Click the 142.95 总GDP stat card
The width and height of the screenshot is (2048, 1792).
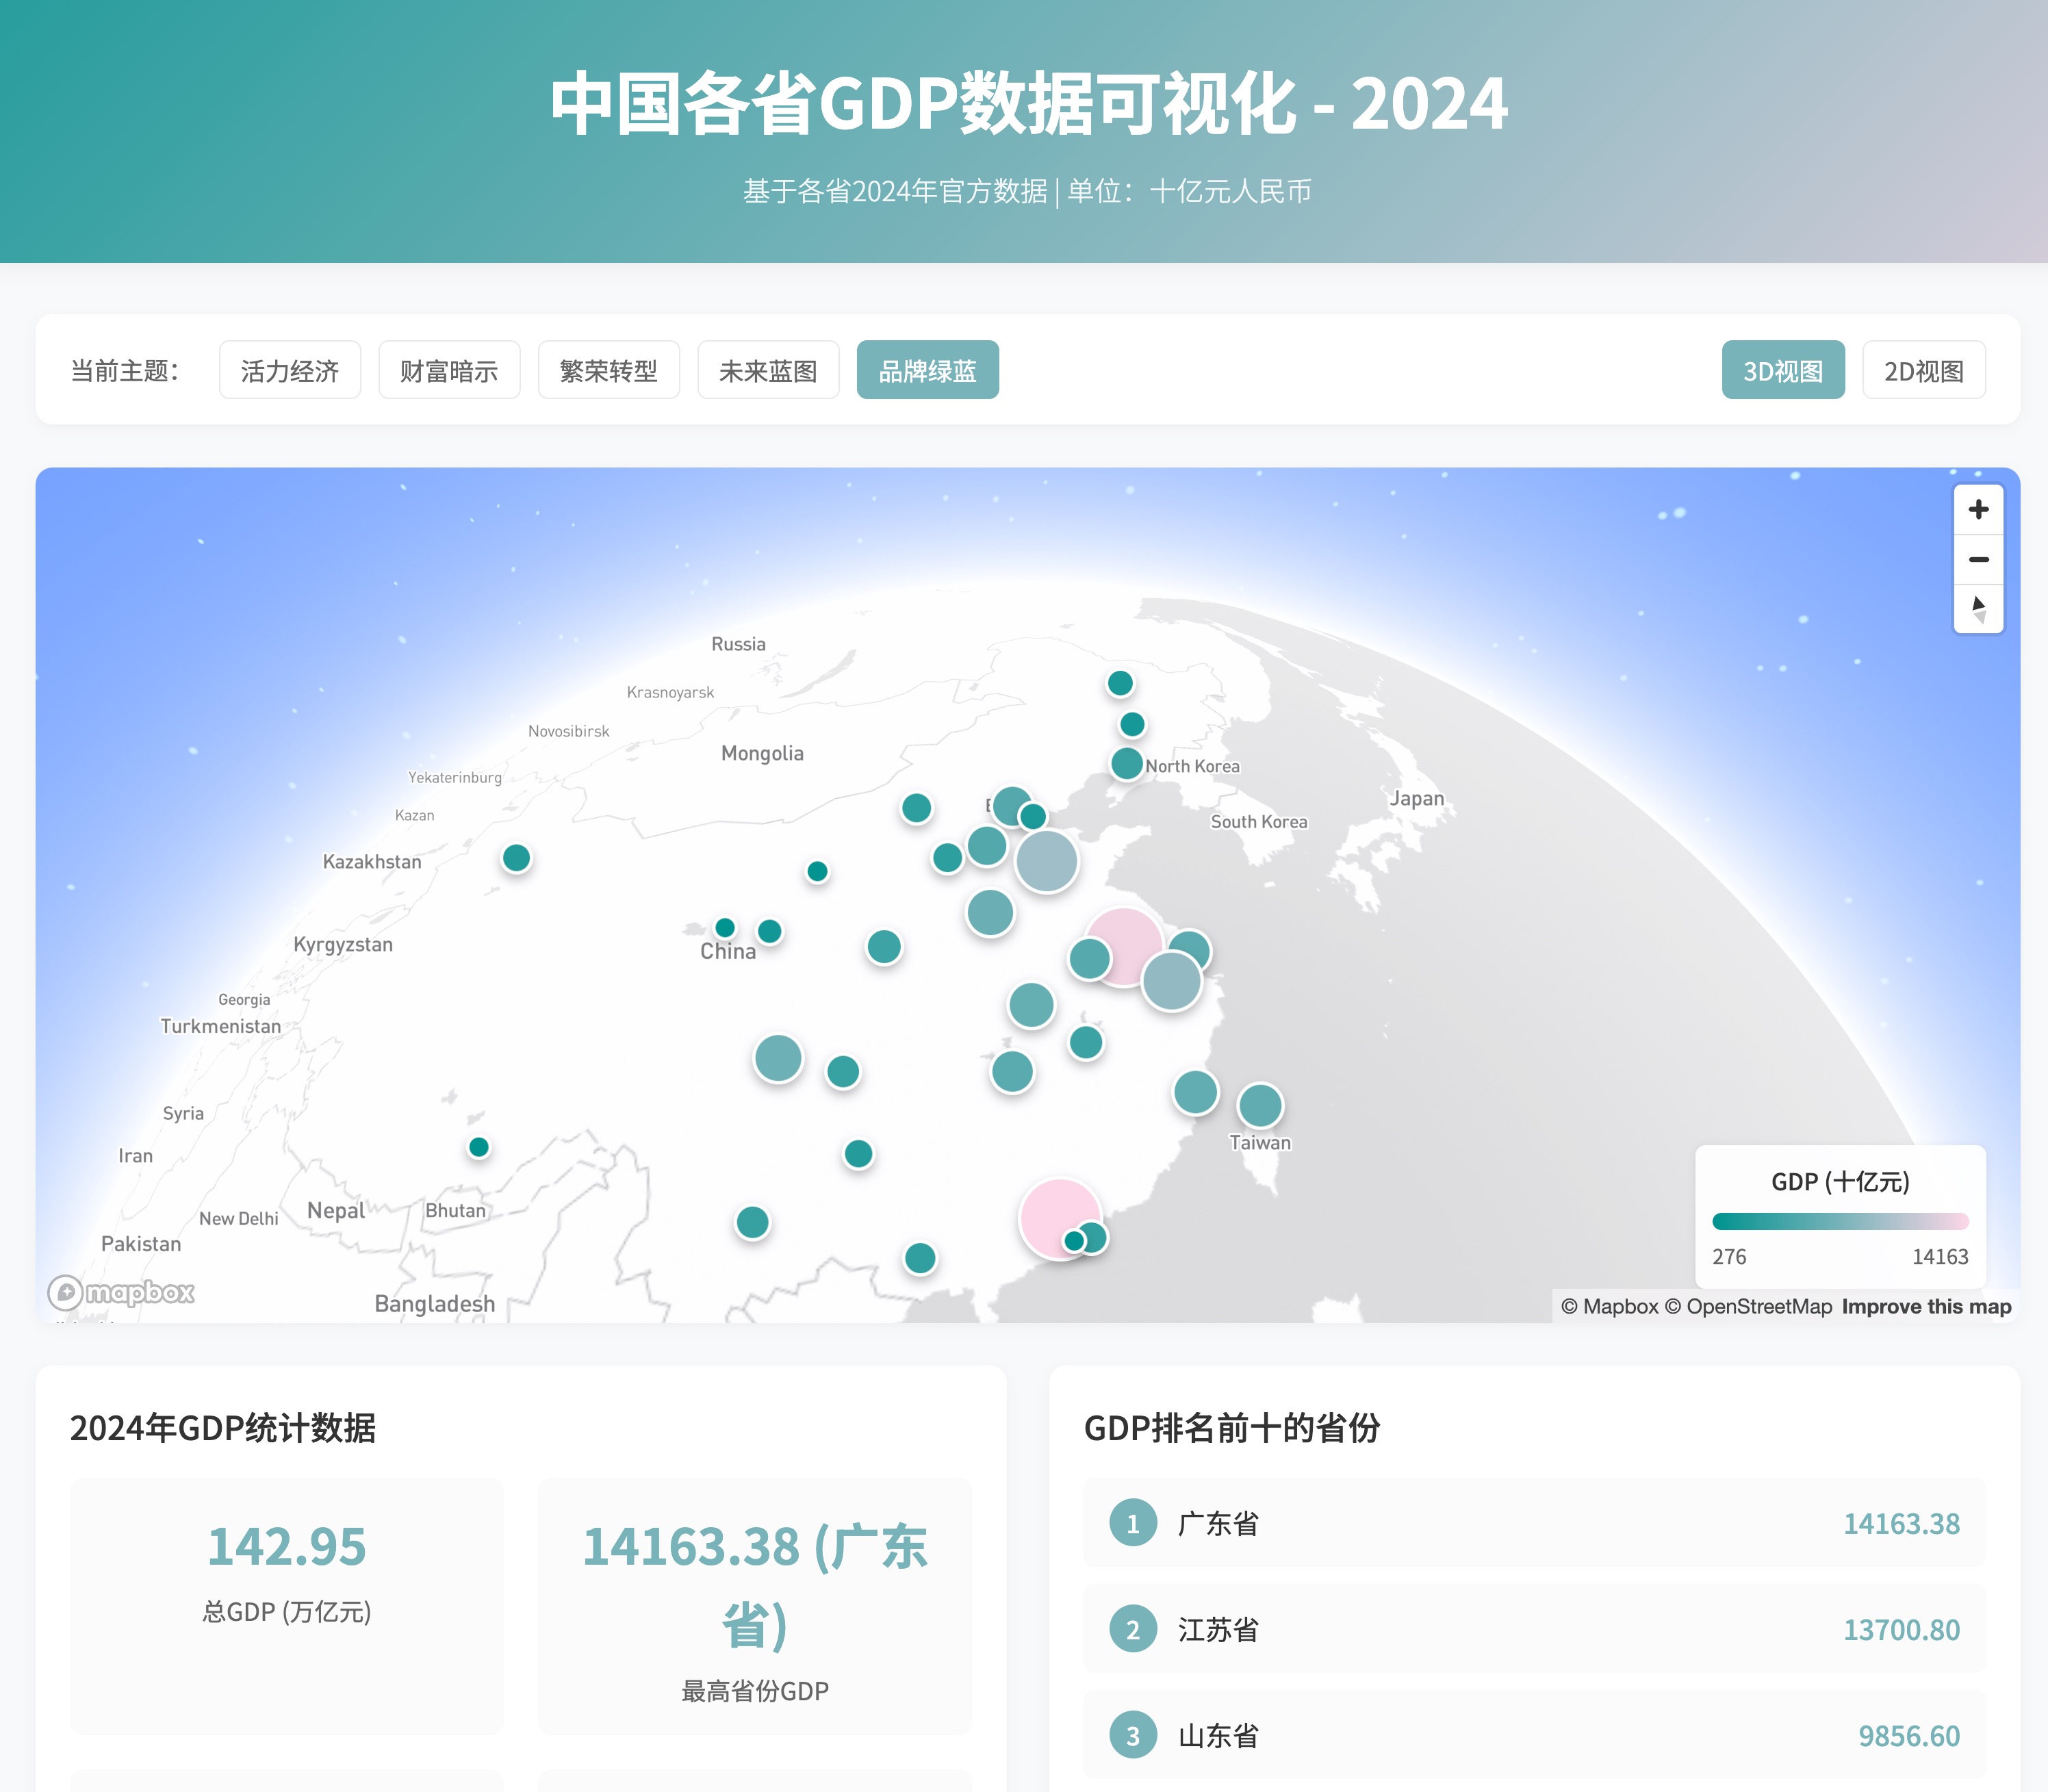tap(287, 1606)
